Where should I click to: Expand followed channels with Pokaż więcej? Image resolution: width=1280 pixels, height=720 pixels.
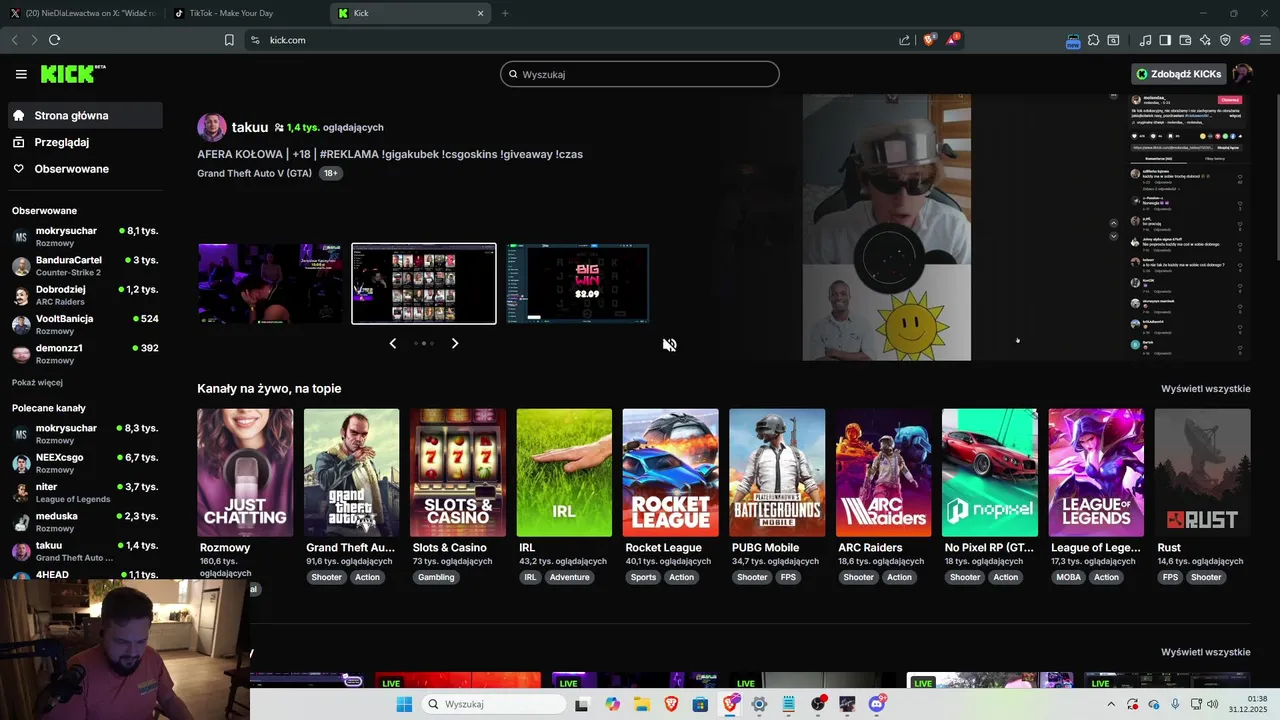click(37, 382)
